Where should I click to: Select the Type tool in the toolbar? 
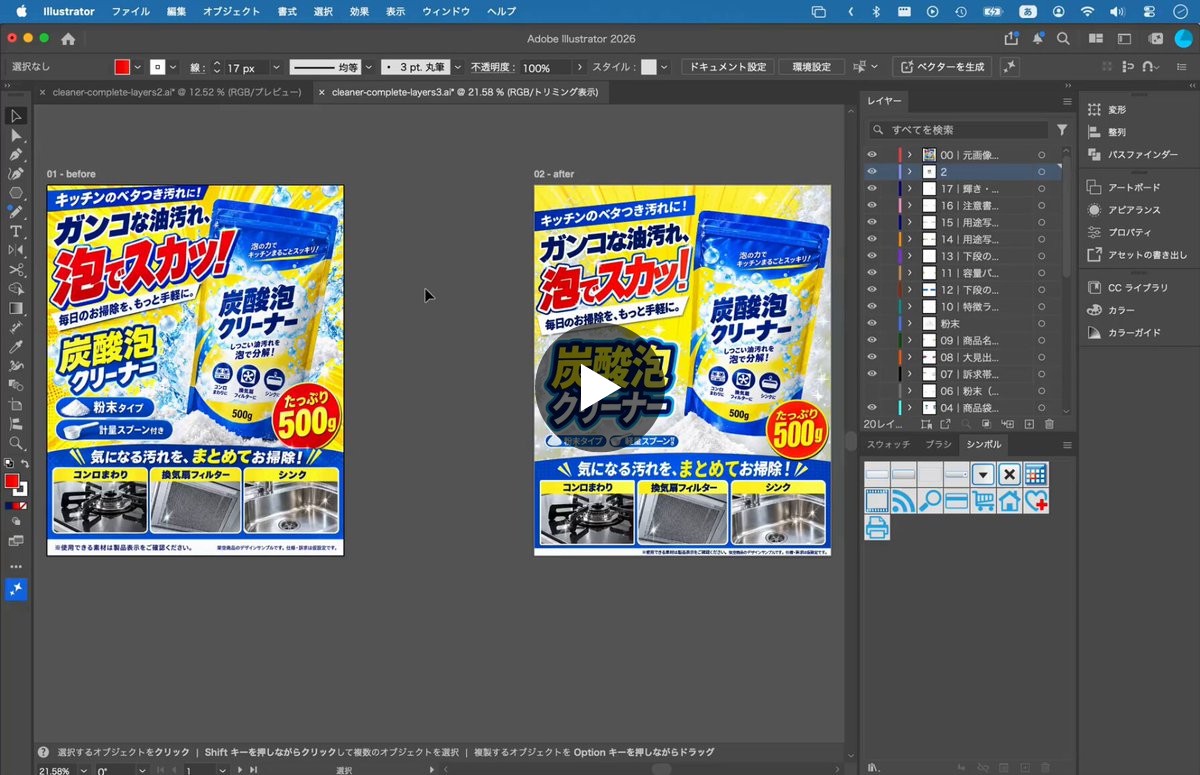[16, 231]
